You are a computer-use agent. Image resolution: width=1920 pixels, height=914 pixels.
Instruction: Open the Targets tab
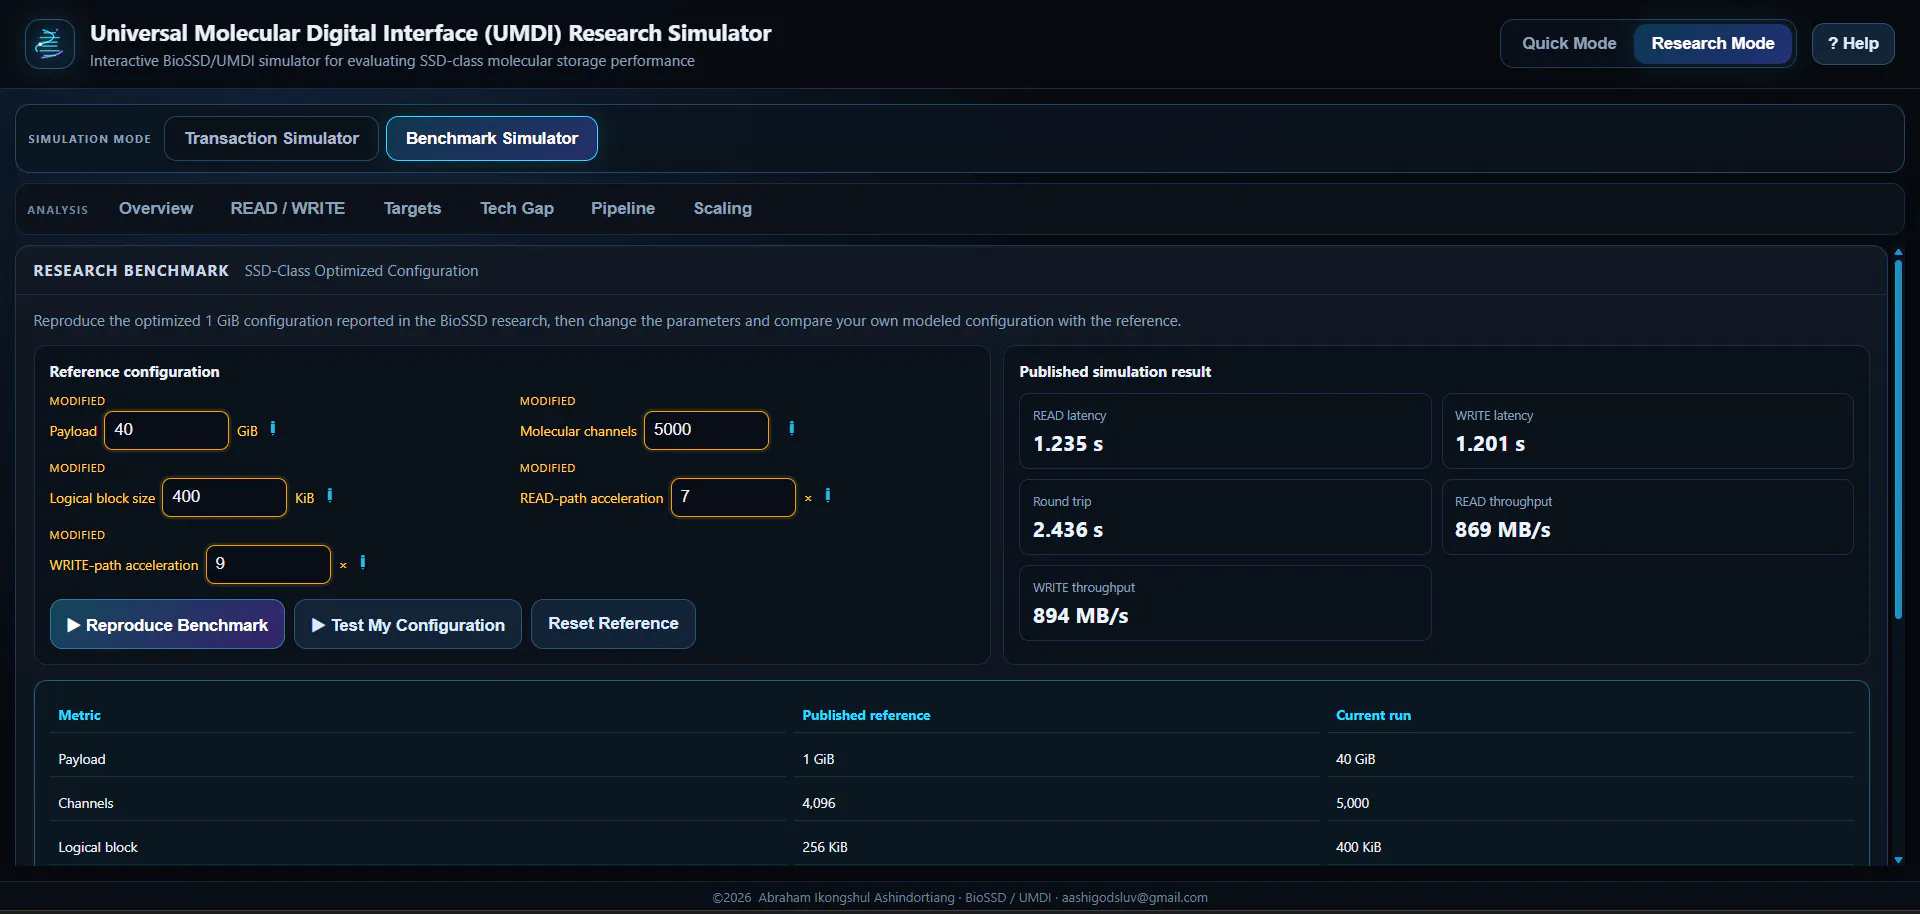click(x=412, y=208)
